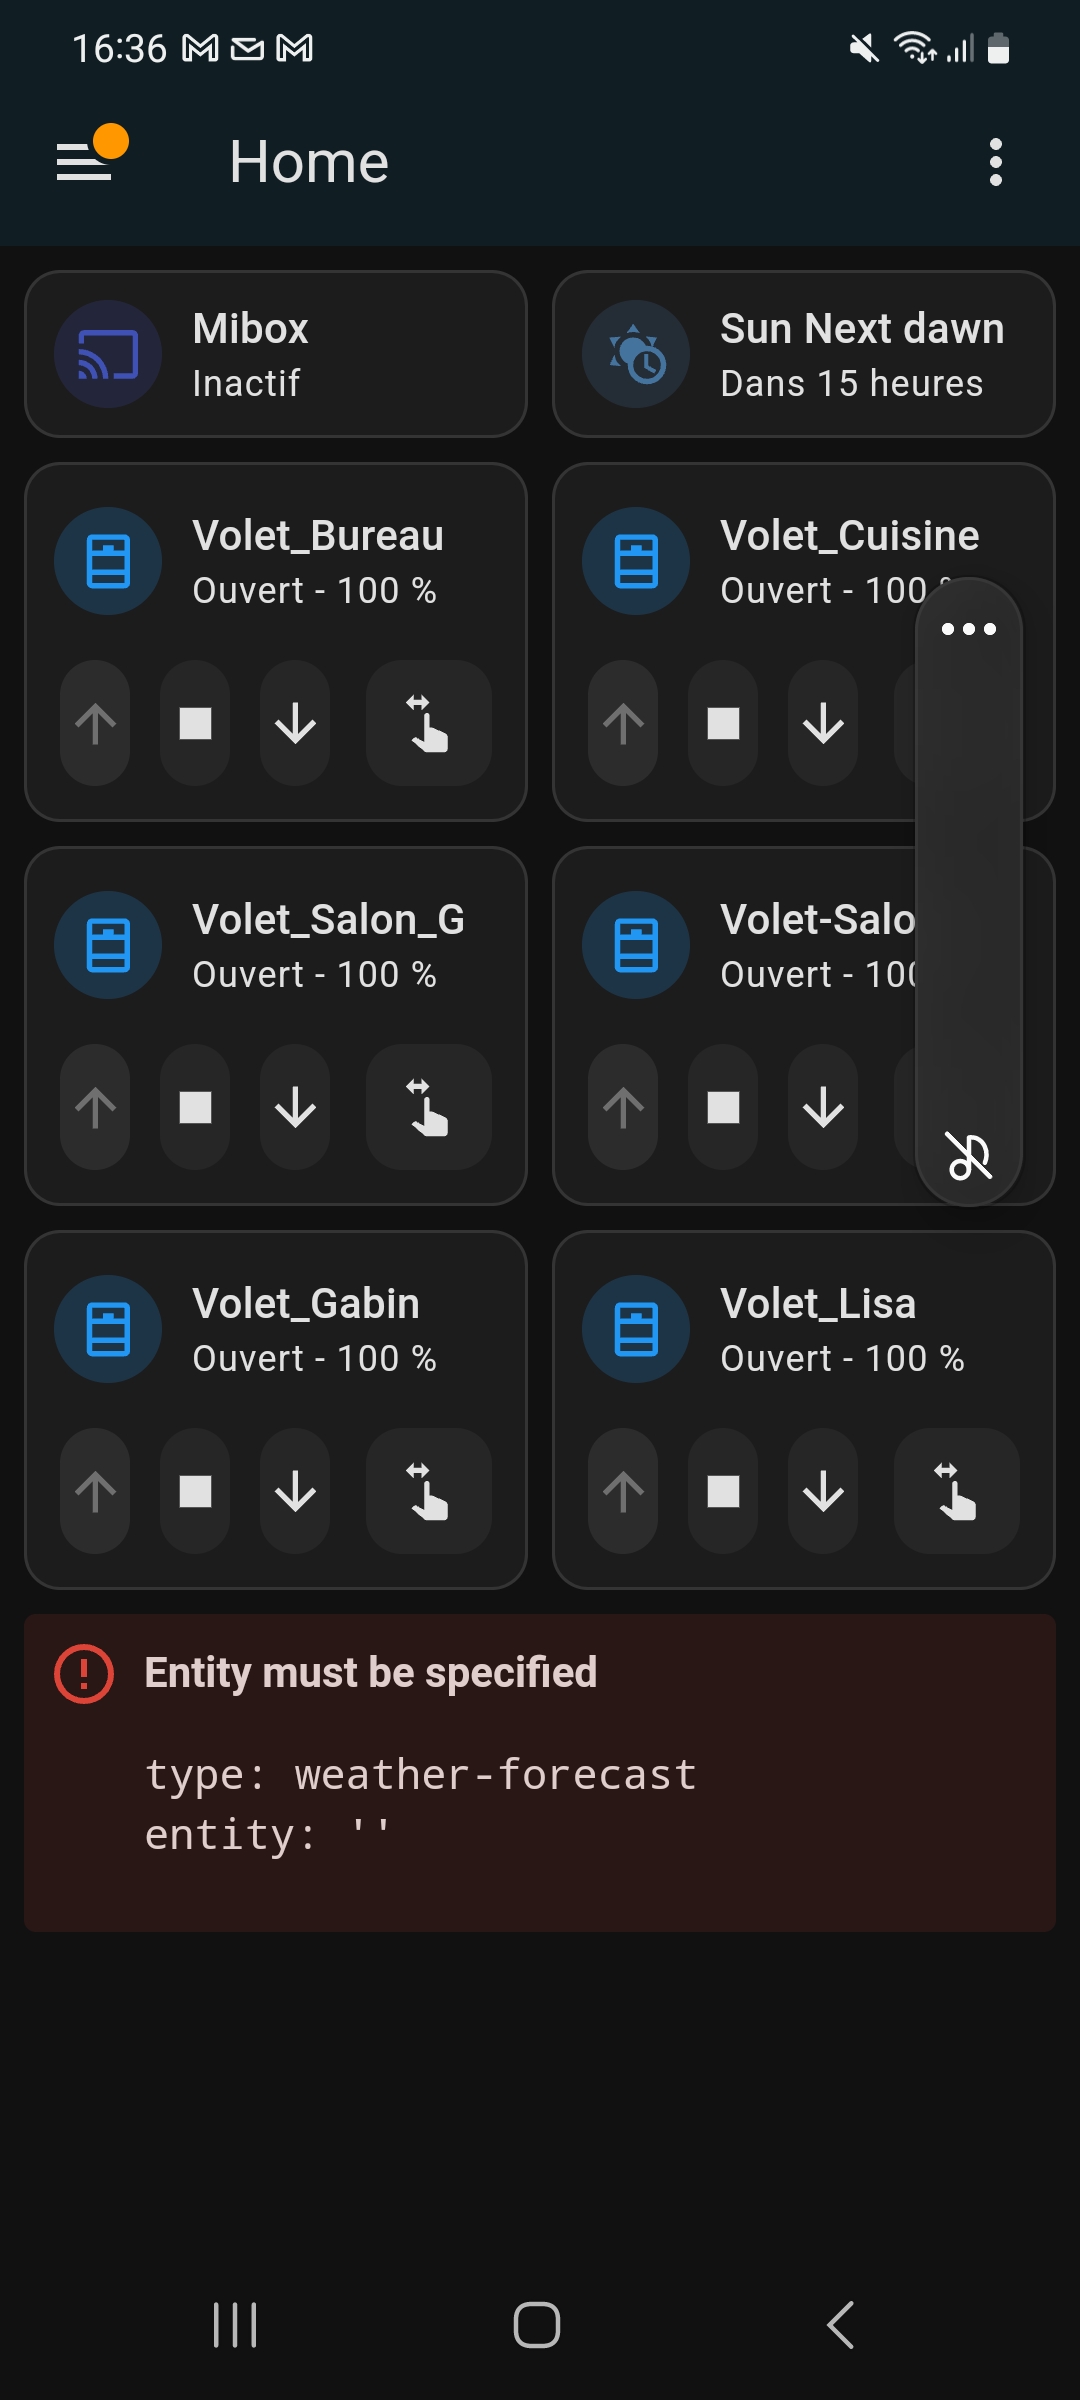1080x2400 pixels.
Task: Stop the Volet_Cuisine shutter
Action: 723,723
